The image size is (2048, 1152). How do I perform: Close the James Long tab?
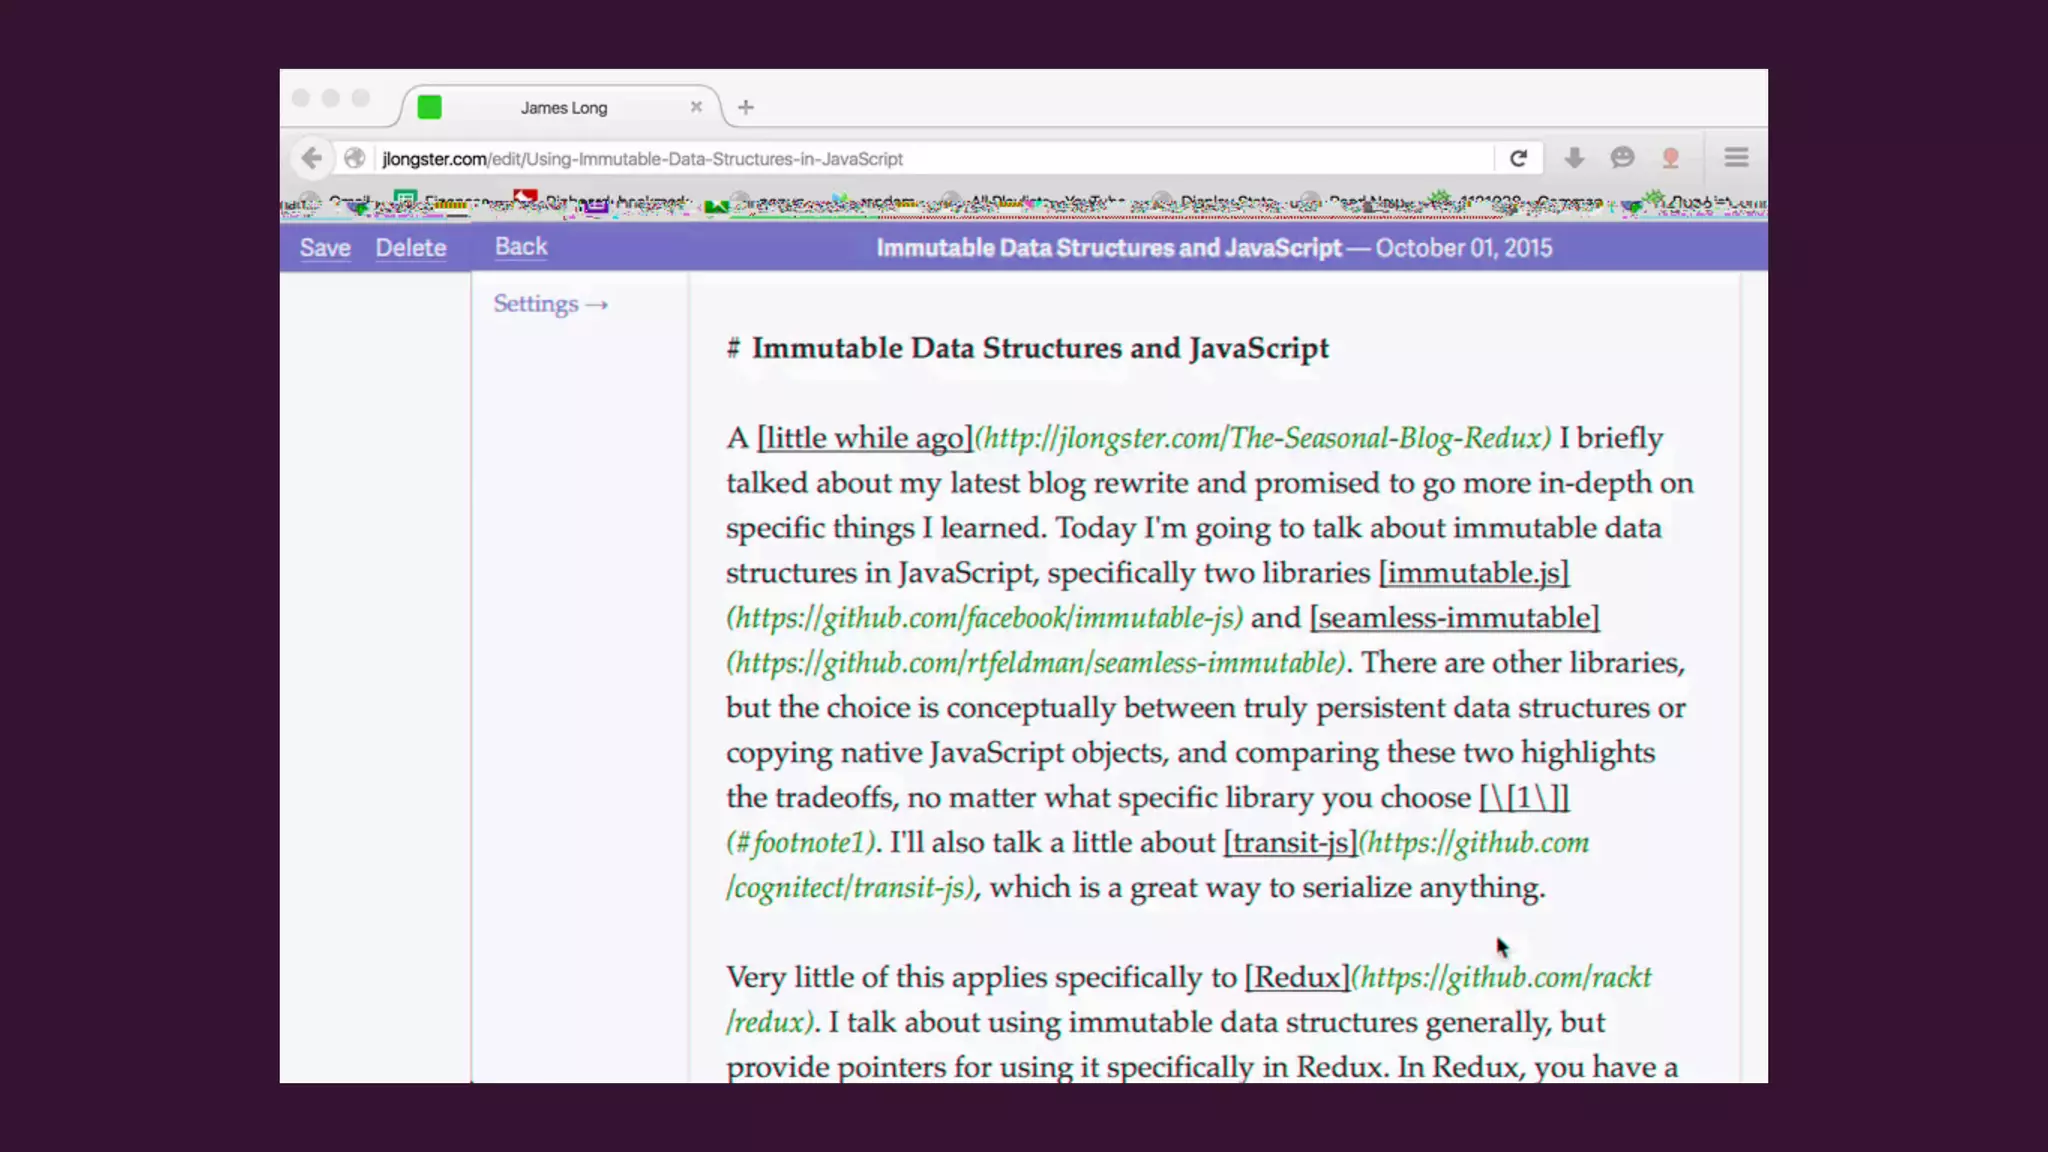pyautogui.click(x=696, y=107)
